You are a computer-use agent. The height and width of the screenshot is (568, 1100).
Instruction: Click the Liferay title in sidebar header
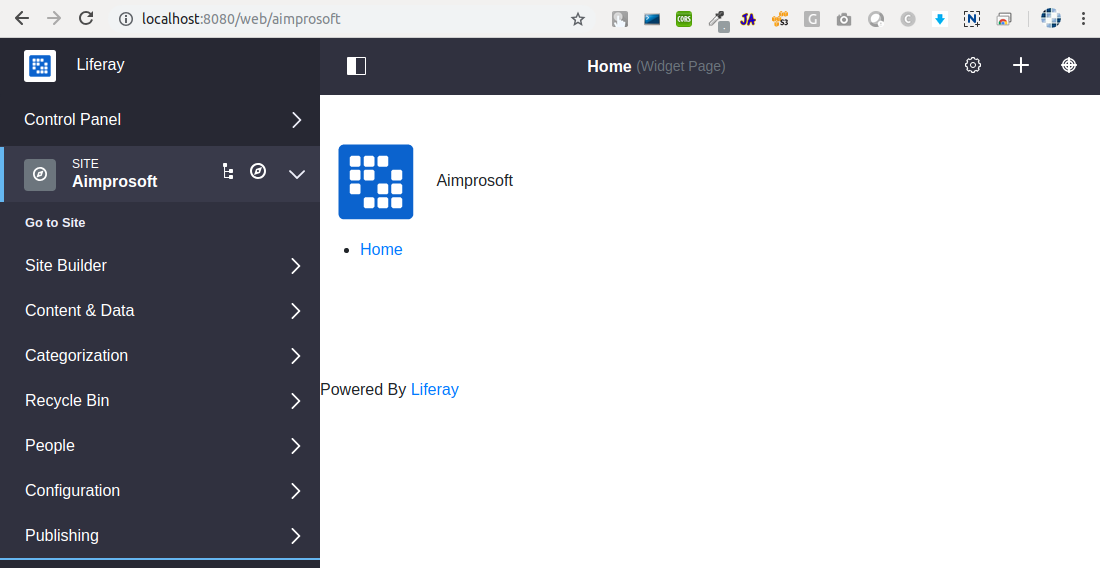100,65
